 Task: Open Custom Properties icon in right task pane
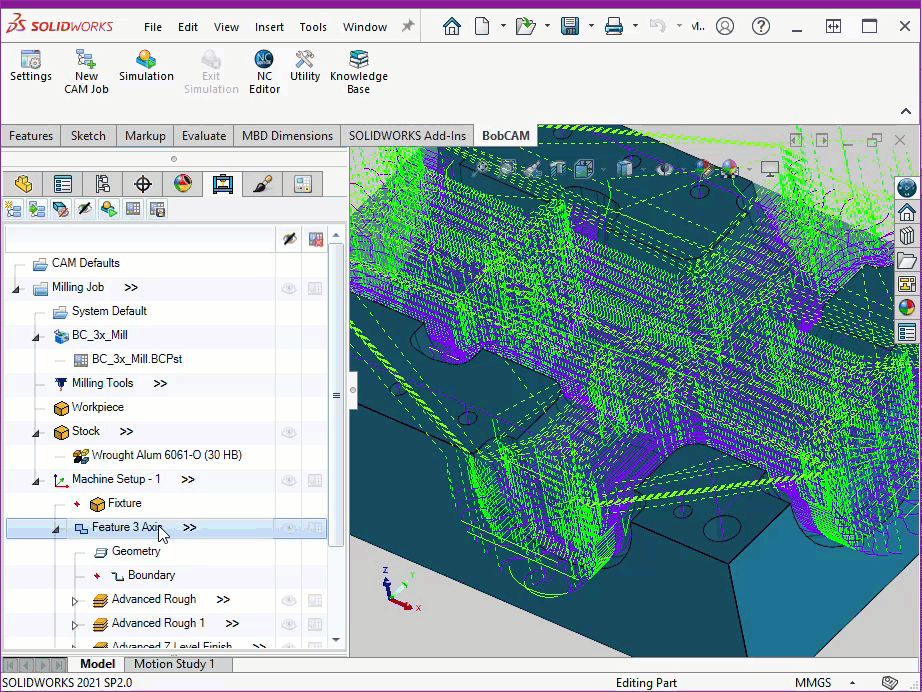907,332
